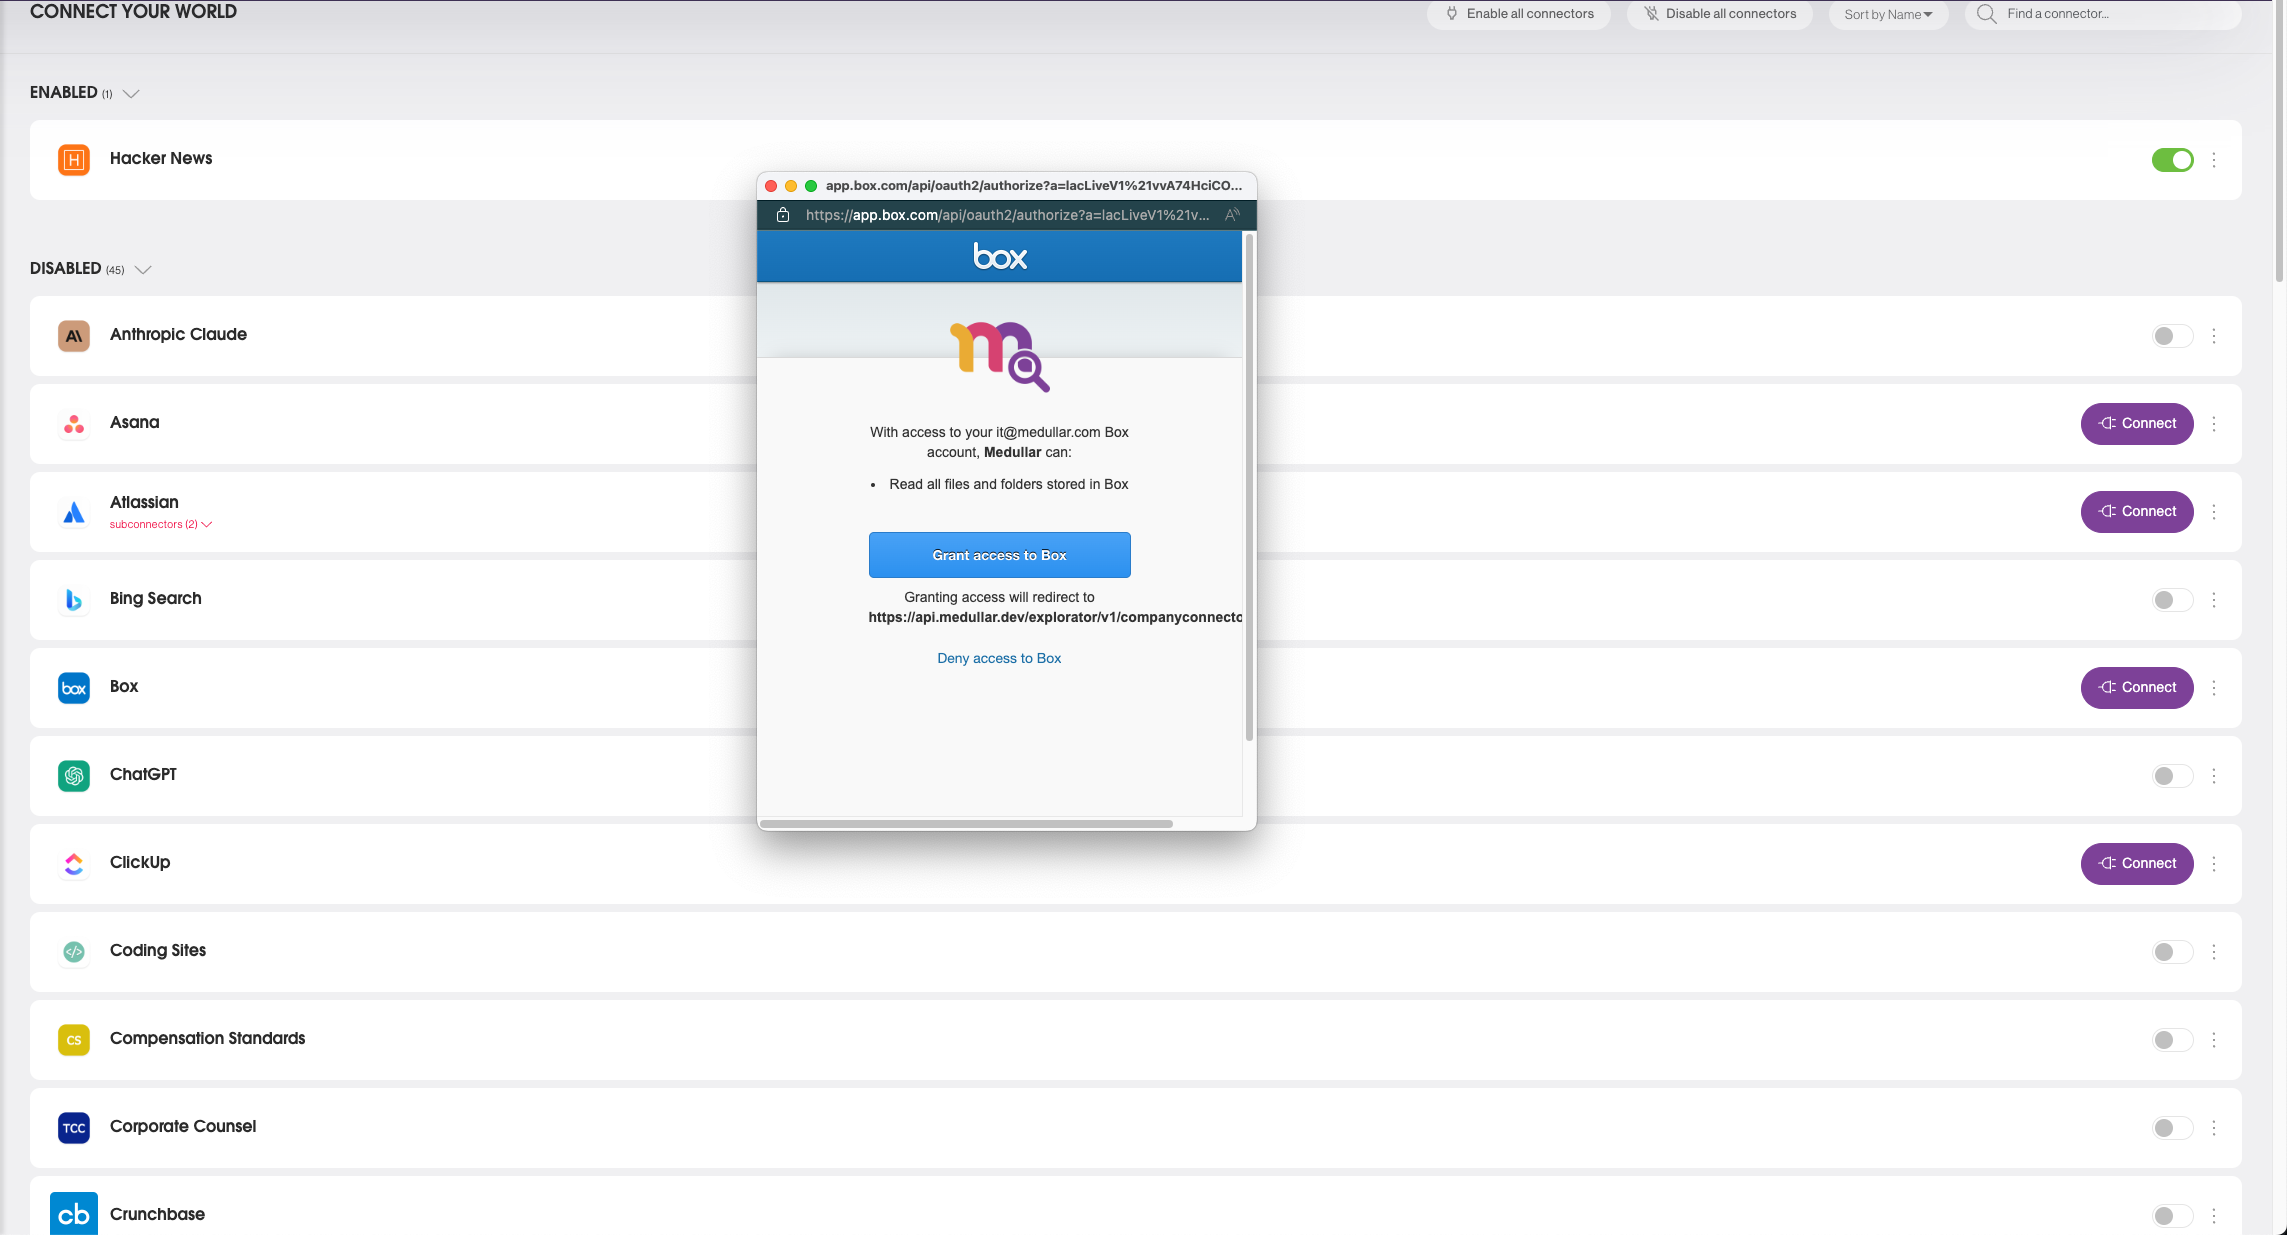Expand Atlassian subconnectors list
The height and width of the screenshot is (1235, 2287).
(x=160, y=524)
